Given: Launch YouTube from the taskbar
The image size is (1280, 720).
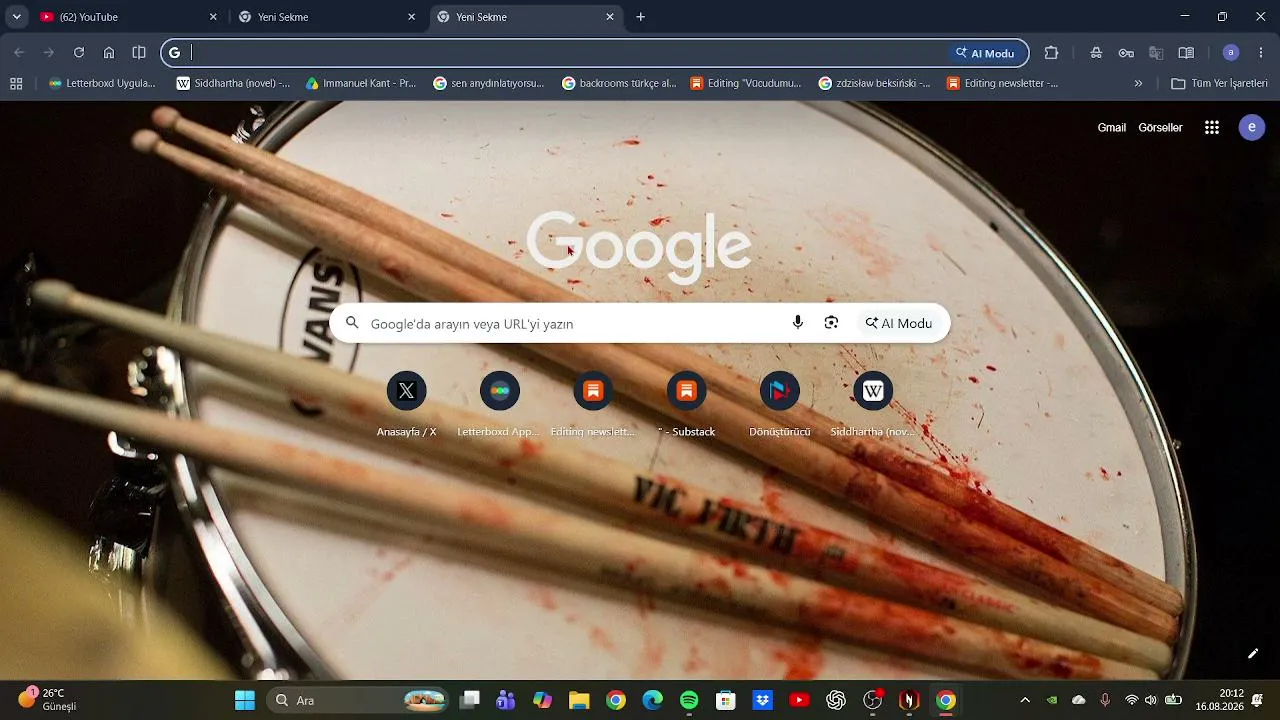Looking at the screenshot, I should coord(799,700).
